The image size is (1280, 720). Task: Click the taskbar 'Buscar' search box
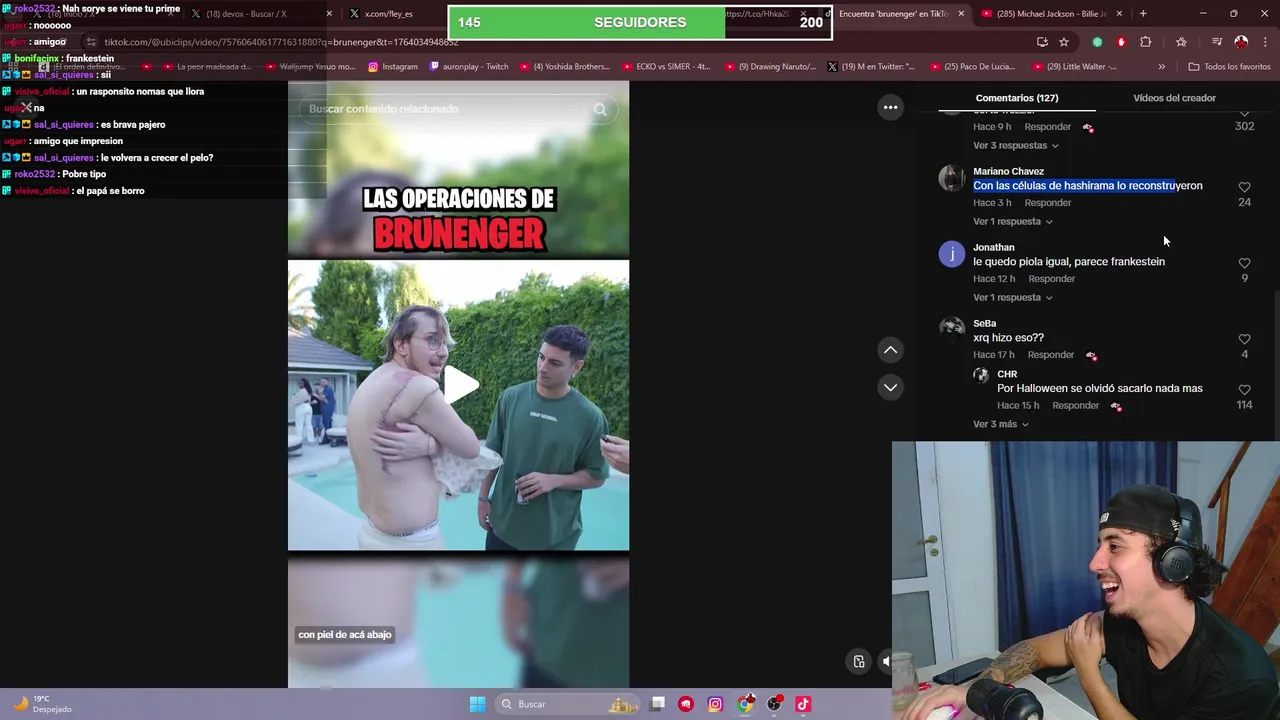pyautogui.click(x=566, y=704)
